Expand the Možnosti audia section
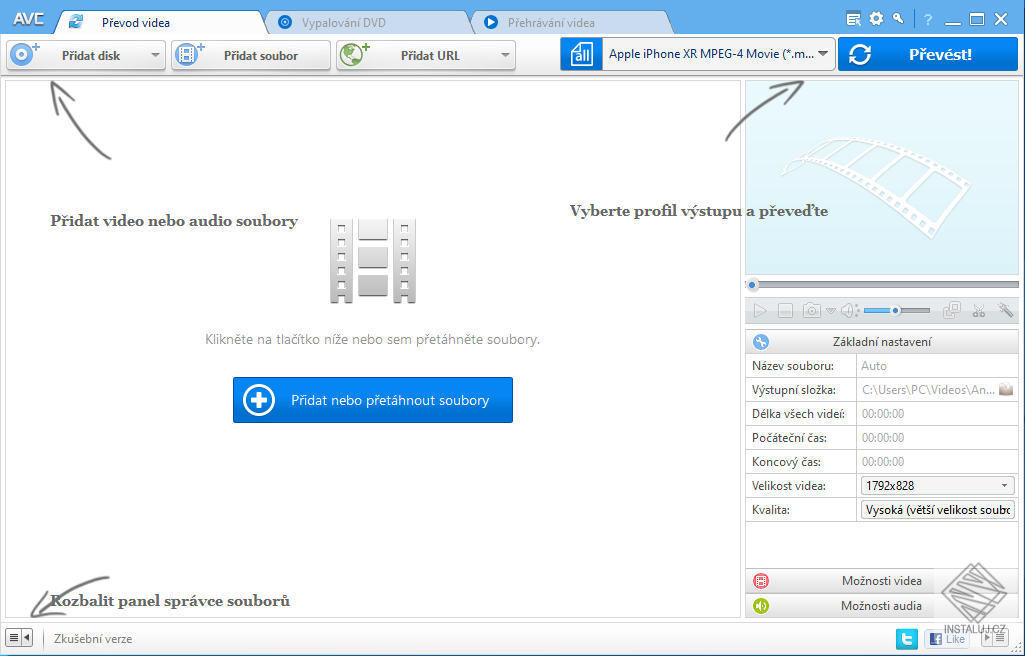 click(x=882, y=606)
